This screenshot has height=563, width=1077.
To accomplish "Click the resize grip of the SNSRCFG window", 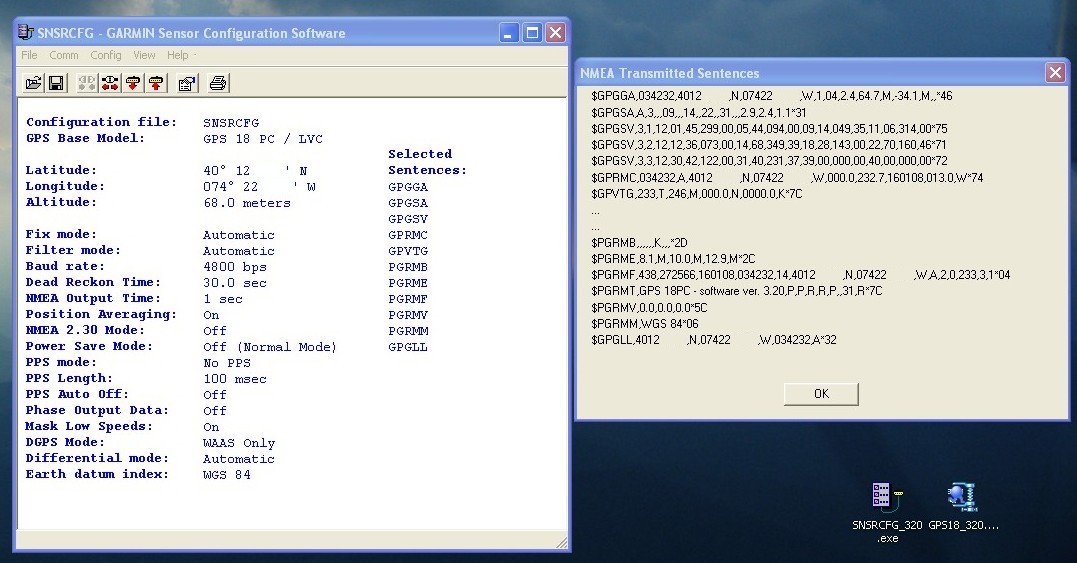I will (562, 542).
